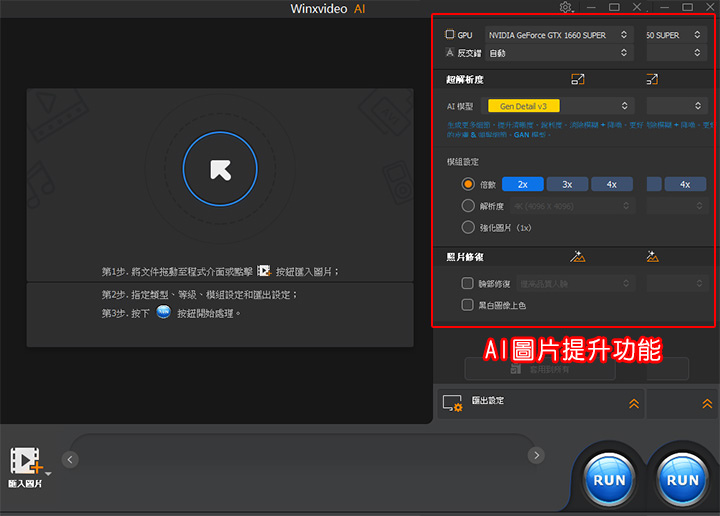Viewport: 720px width, 516px height.
Task: Click the GPU chip icon
Action: tap(450, 34)
